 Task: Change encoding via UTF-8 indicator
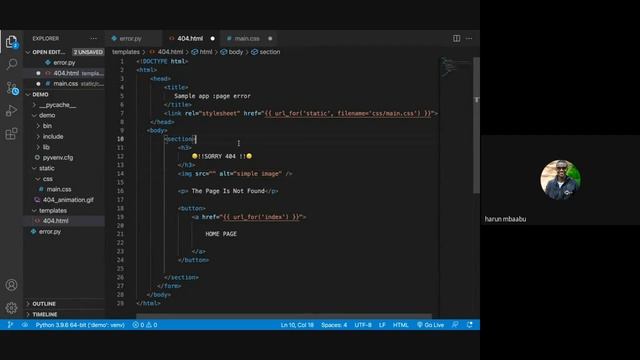coord(363,325)
